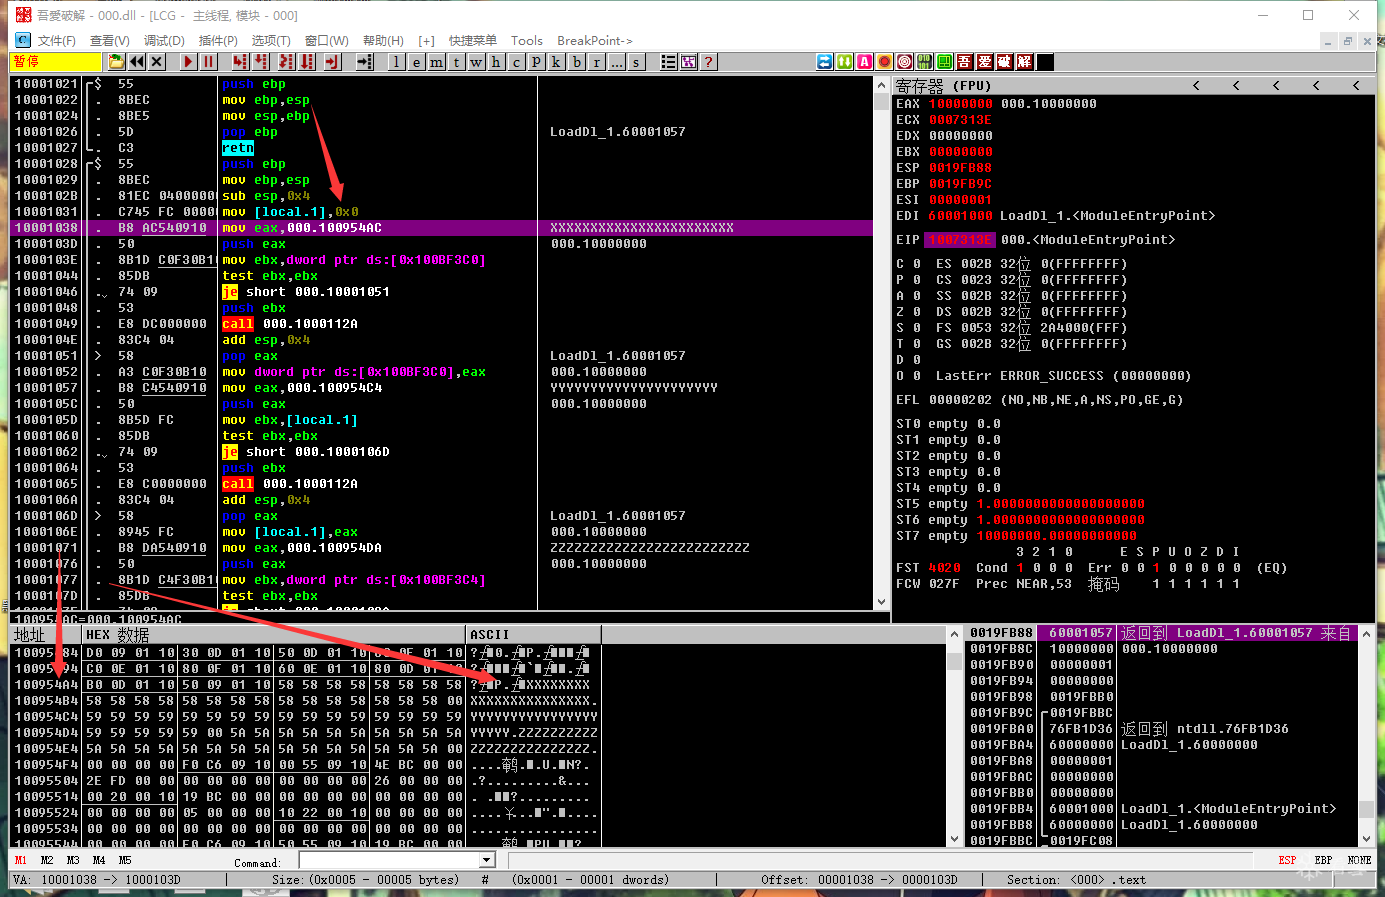1385x897 pixels.
Task: Select the M2 memory bookmark
Action: 47,860
